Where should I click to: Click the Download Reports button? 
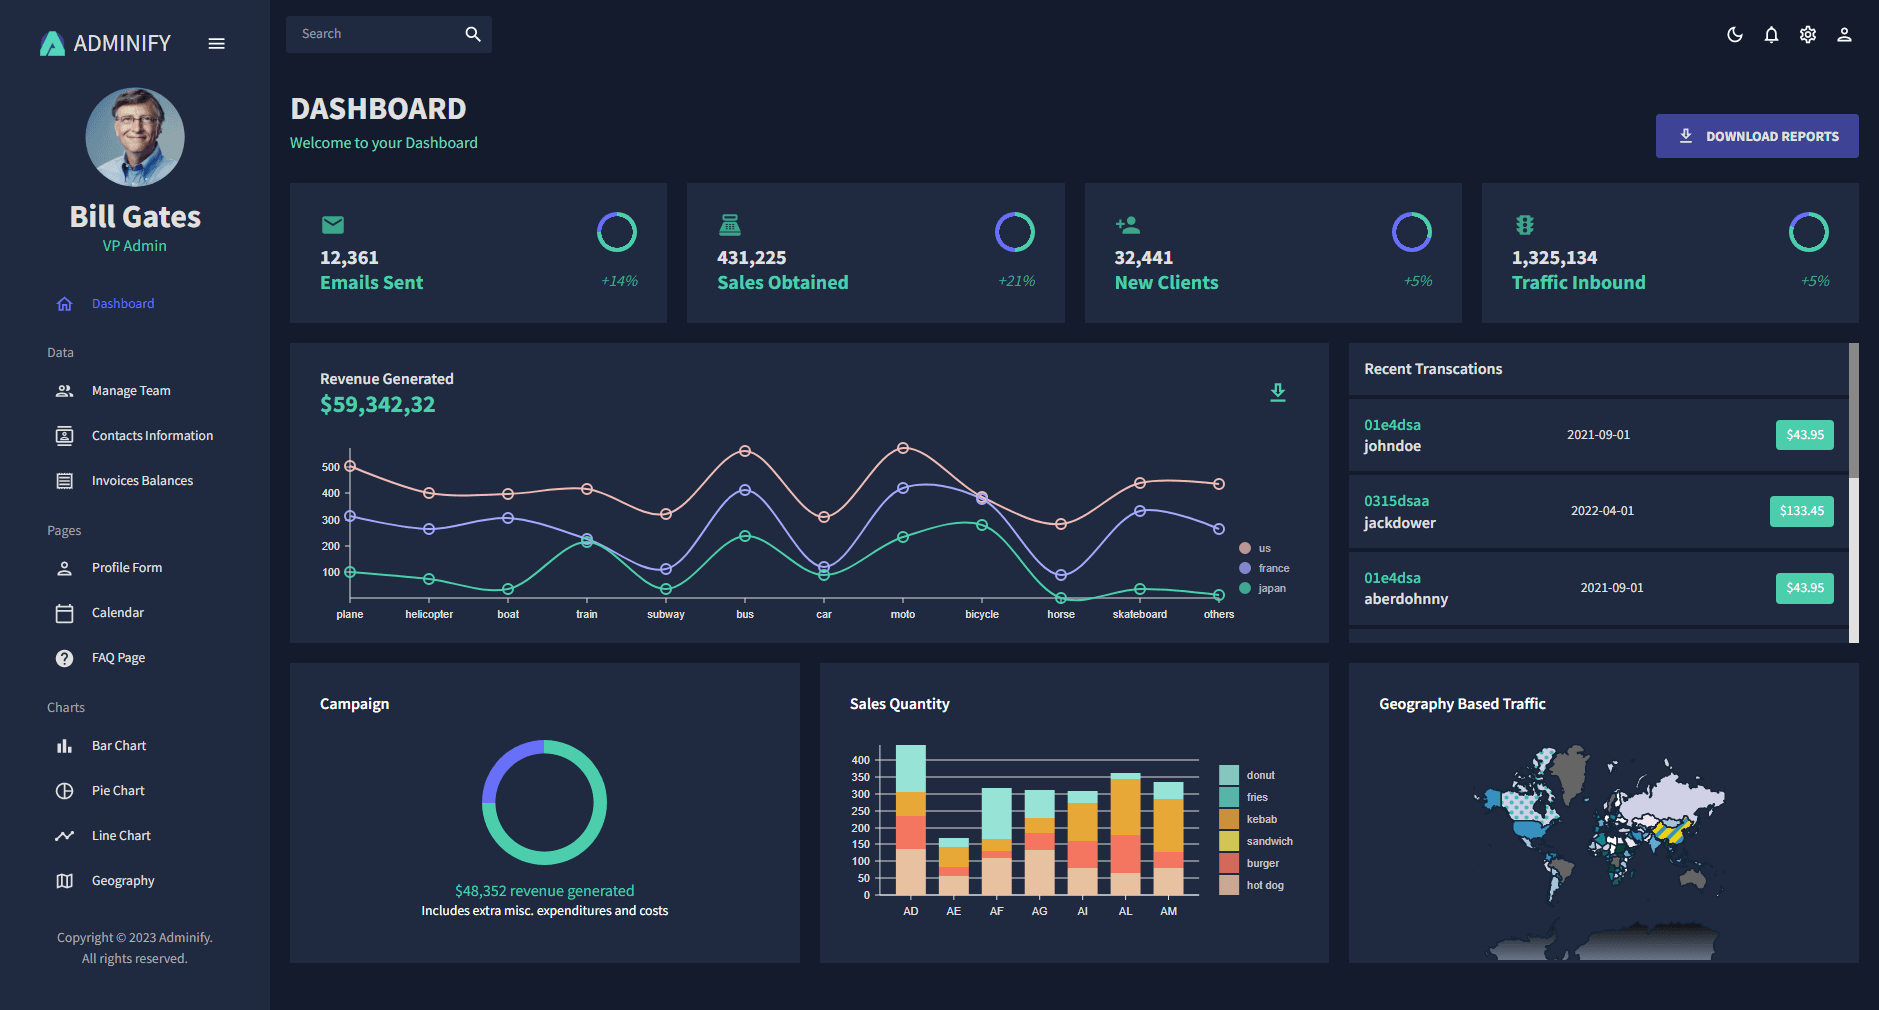[x=1756, y=136]
